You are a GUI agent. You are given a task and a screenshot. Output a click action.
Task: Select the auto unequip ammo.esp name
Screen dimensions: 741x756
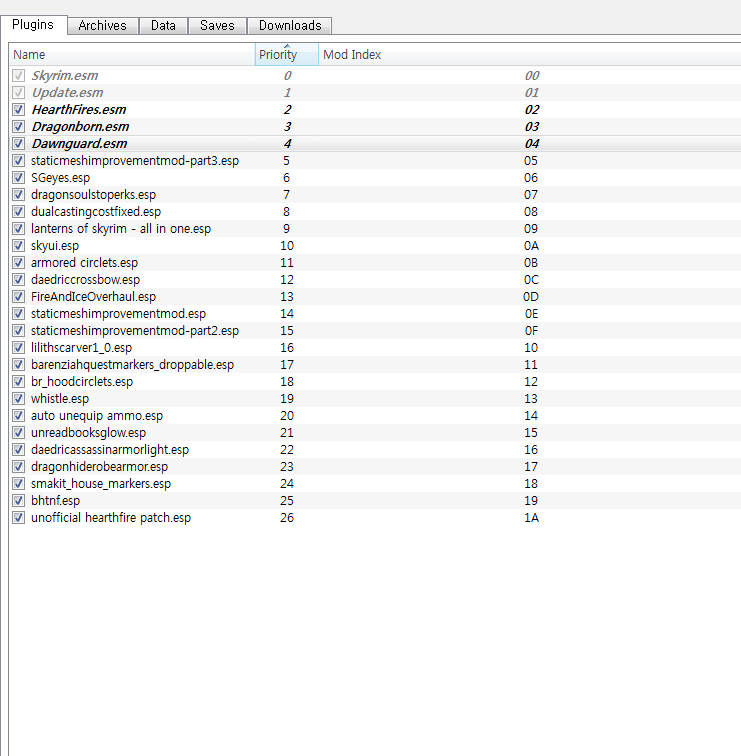tap(97, 416)
